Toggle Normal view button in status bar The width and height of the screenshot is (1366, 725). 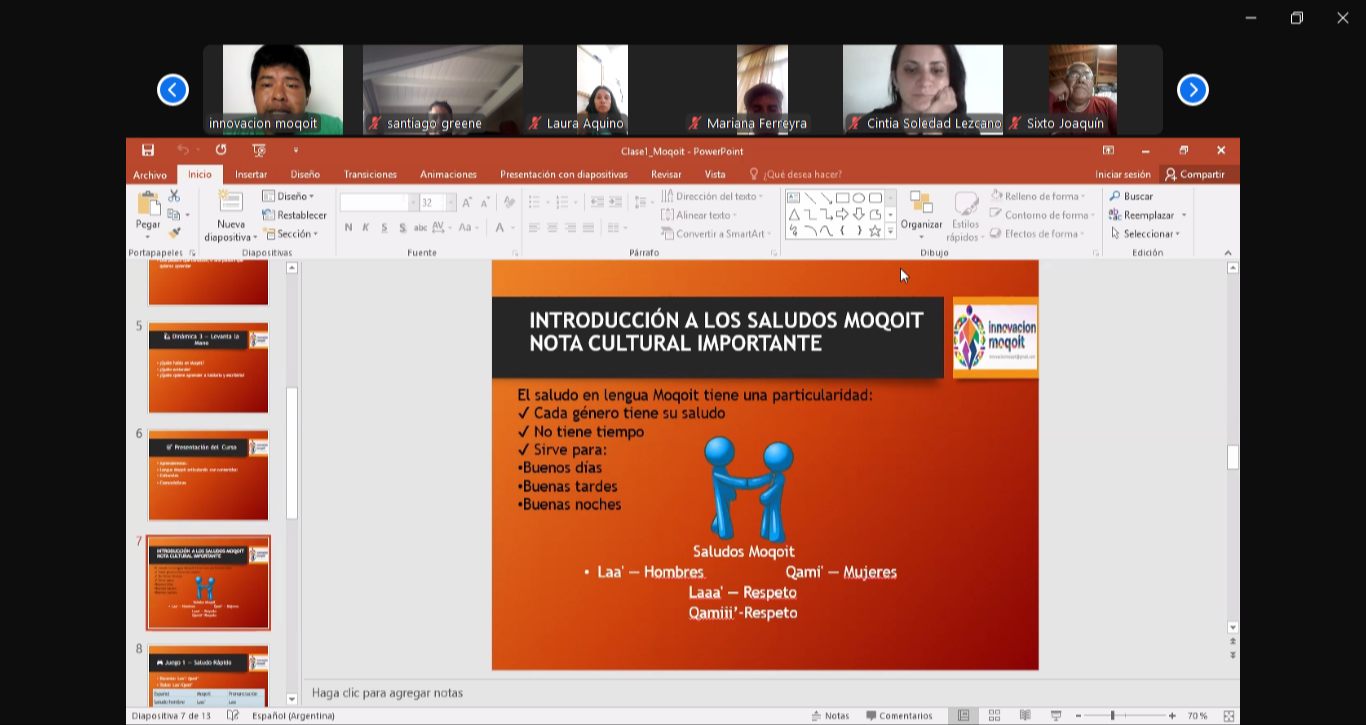[x=963, y=716]
